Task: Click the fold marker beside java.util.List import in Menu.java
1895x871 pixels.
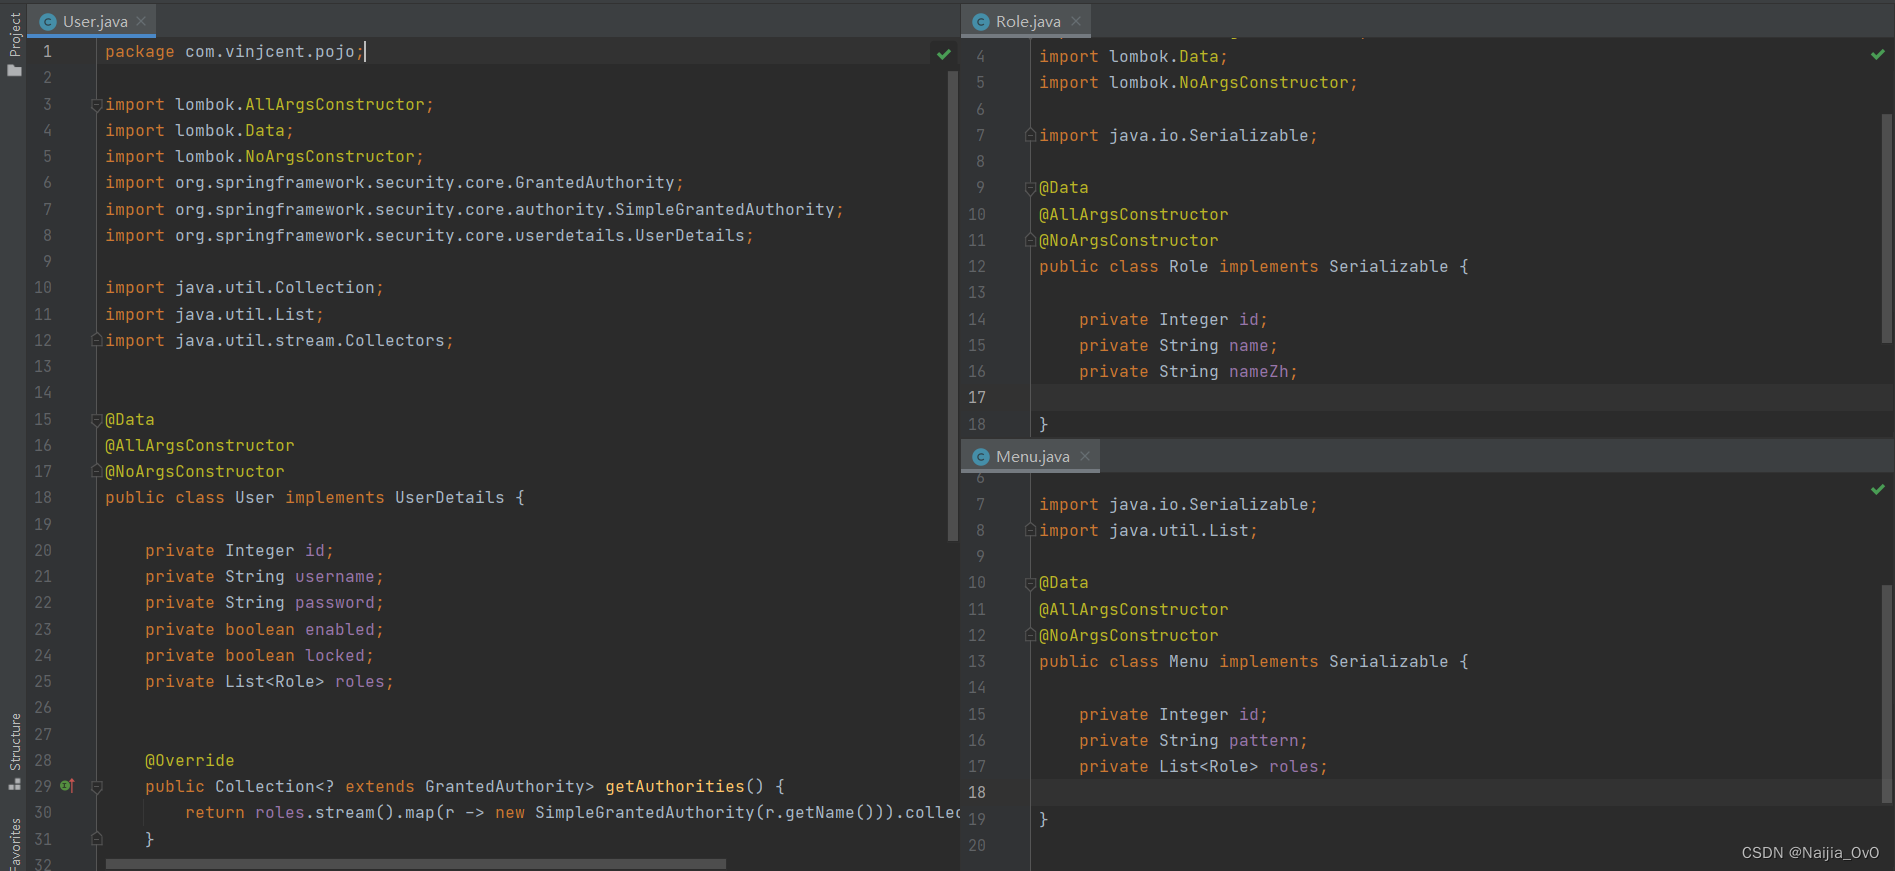Action: point(1030,530)
